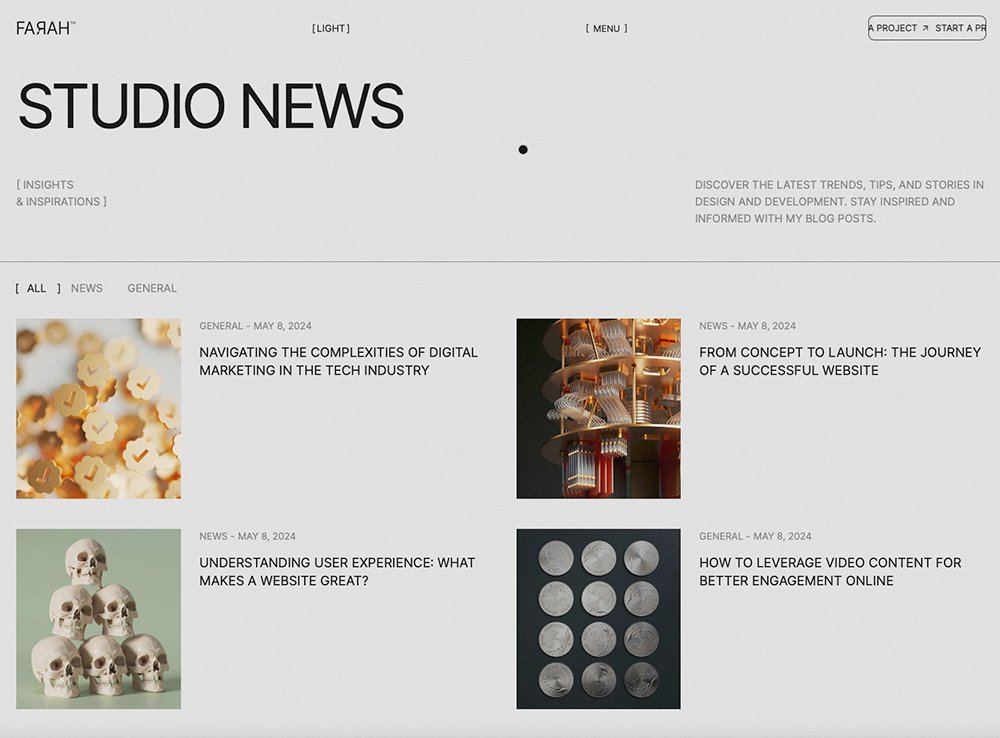This screenshot has width=1000, height=738.
Task: Click the STUDIO NEWS page heading
Action: pyautogui.click(x=211, y=106)
